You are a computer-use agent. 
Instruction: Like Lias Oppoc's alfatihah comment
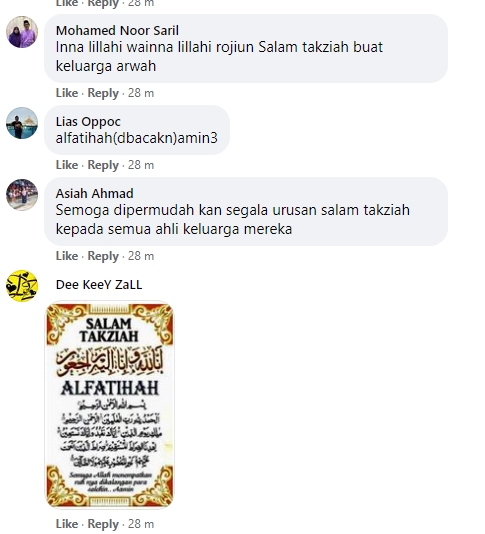tap(67, 165)
